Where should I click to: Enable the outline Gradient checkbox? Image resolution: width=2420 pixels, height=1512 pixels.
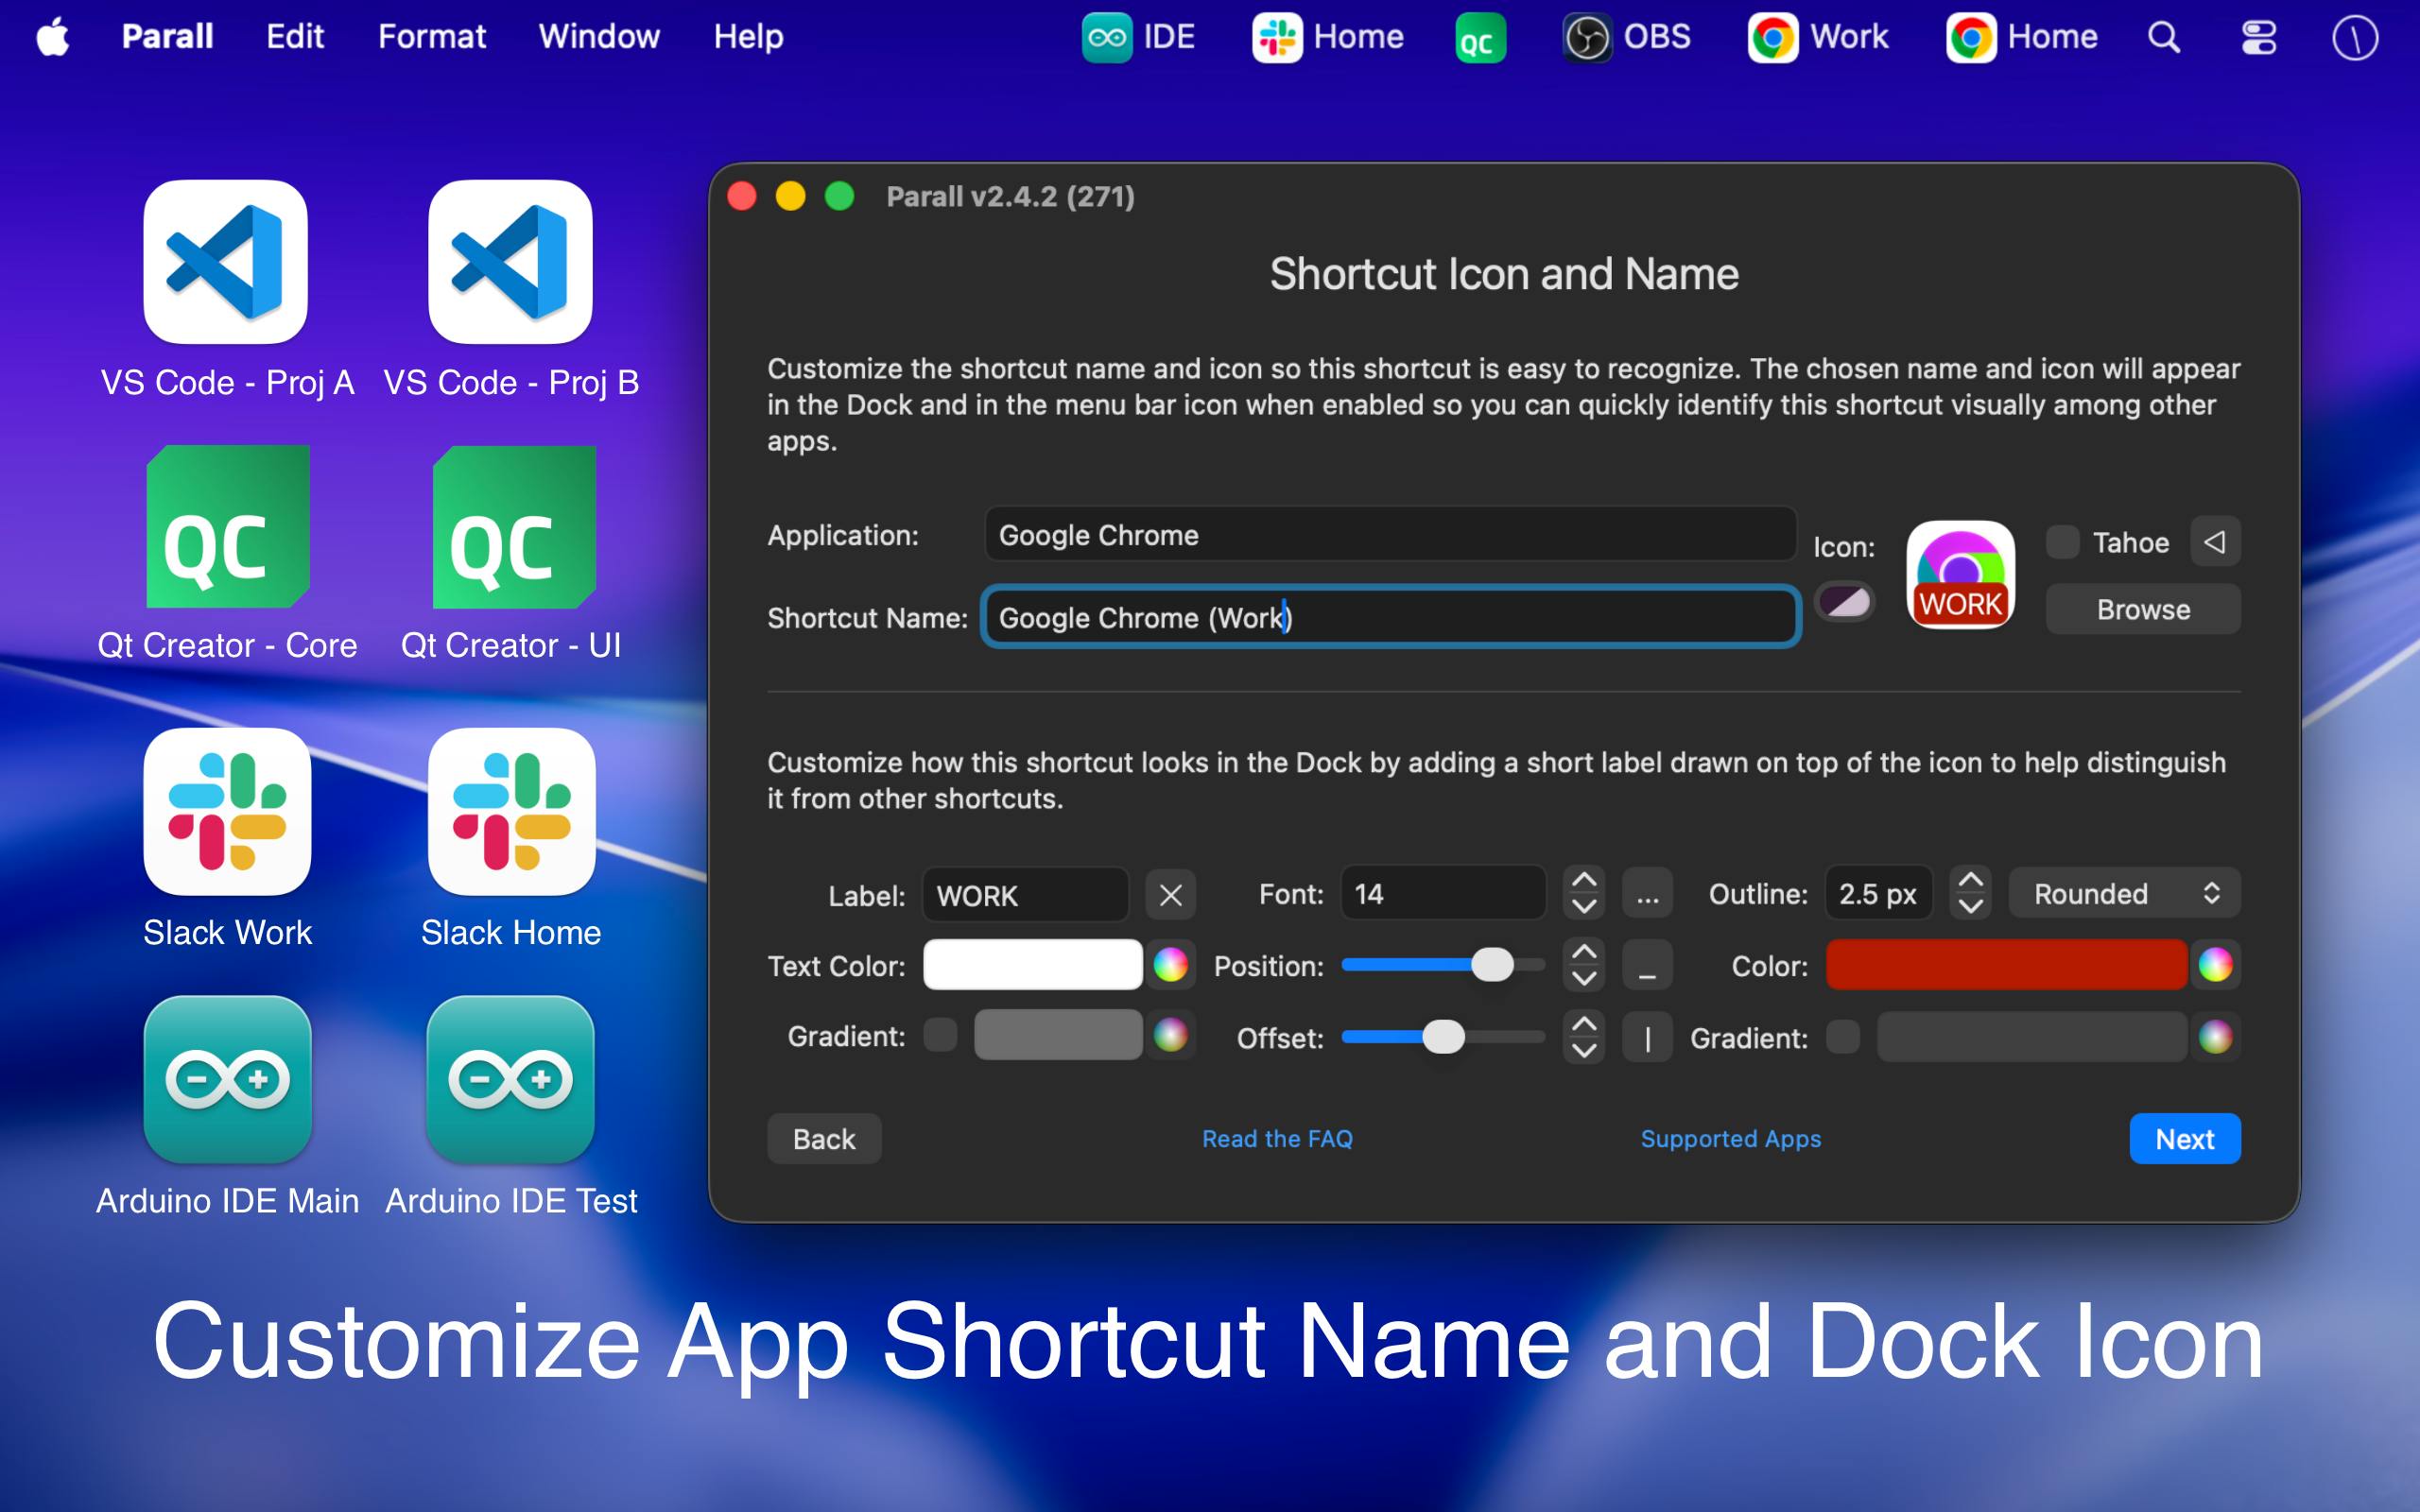pyautogui.click(x=1842, y=1037)
